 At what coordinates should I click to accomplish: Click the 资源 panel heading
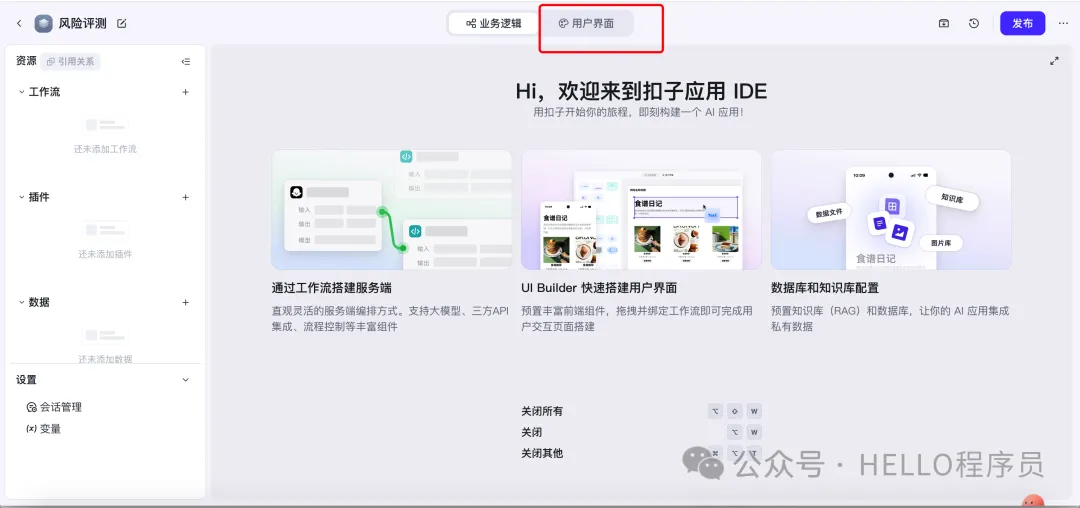[x=26, y=61]
